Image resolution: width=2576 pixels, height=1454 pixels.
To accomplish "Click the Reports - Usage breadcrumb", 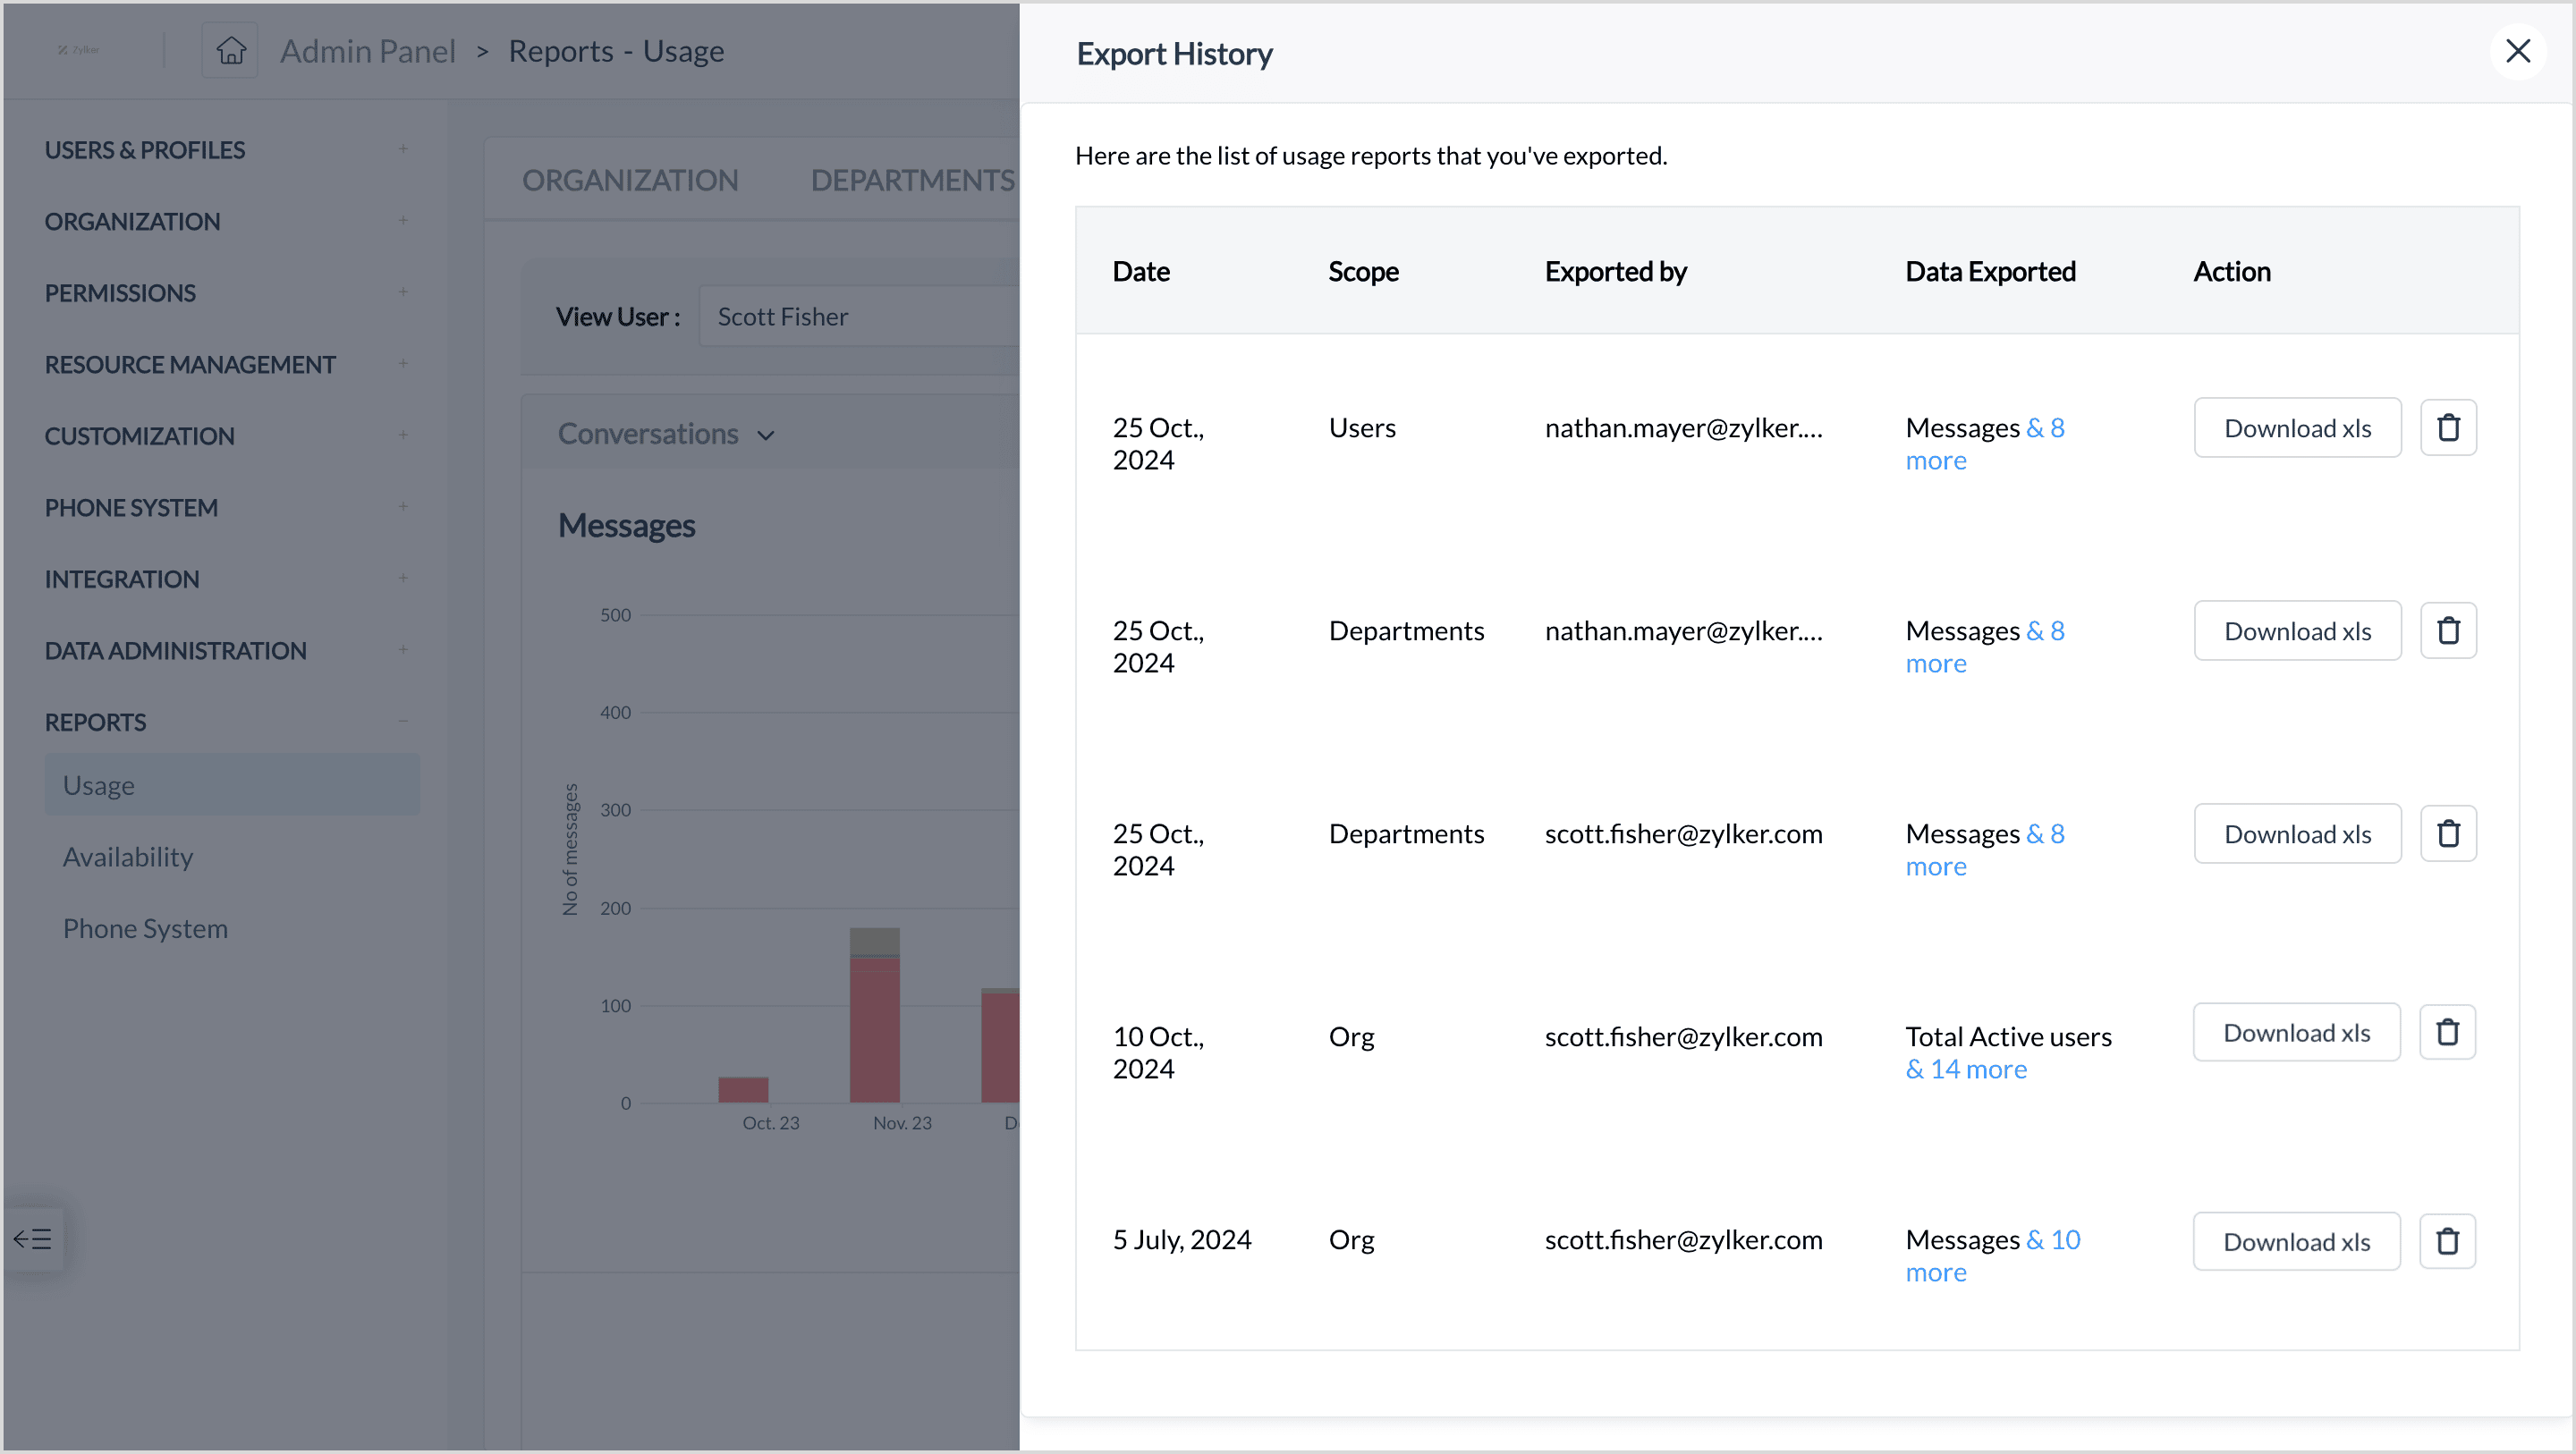I will click(616, 51).
